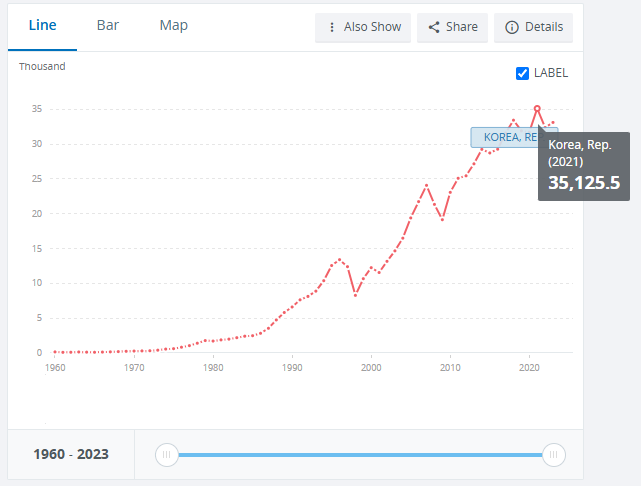Click the 2007 peak before the 2009 drop
This screenshot has width=641, height=486.
[427, 185]
